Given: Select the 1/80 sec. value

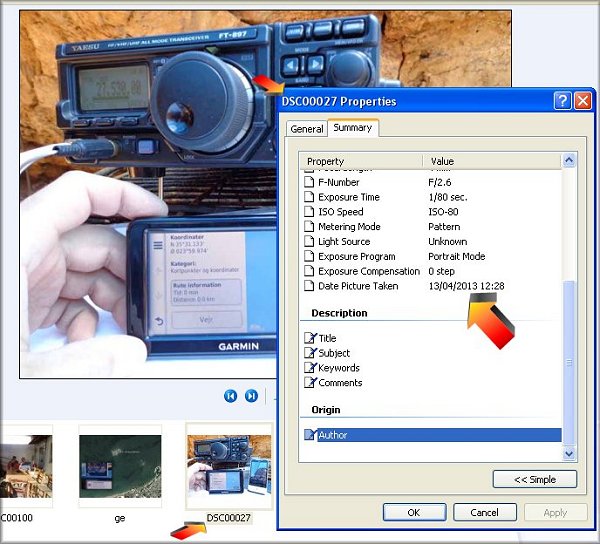Looking at the screenshot, I should (448, 197).
